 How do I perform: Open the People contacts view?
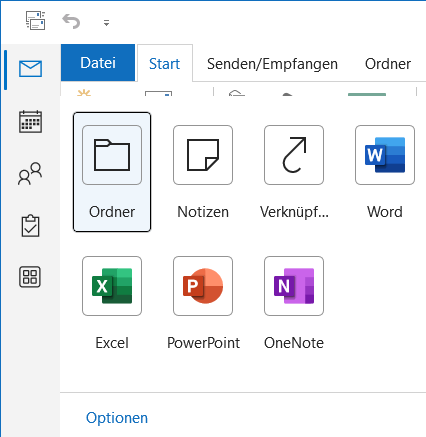pyautogui.click(x=30, y=173)
